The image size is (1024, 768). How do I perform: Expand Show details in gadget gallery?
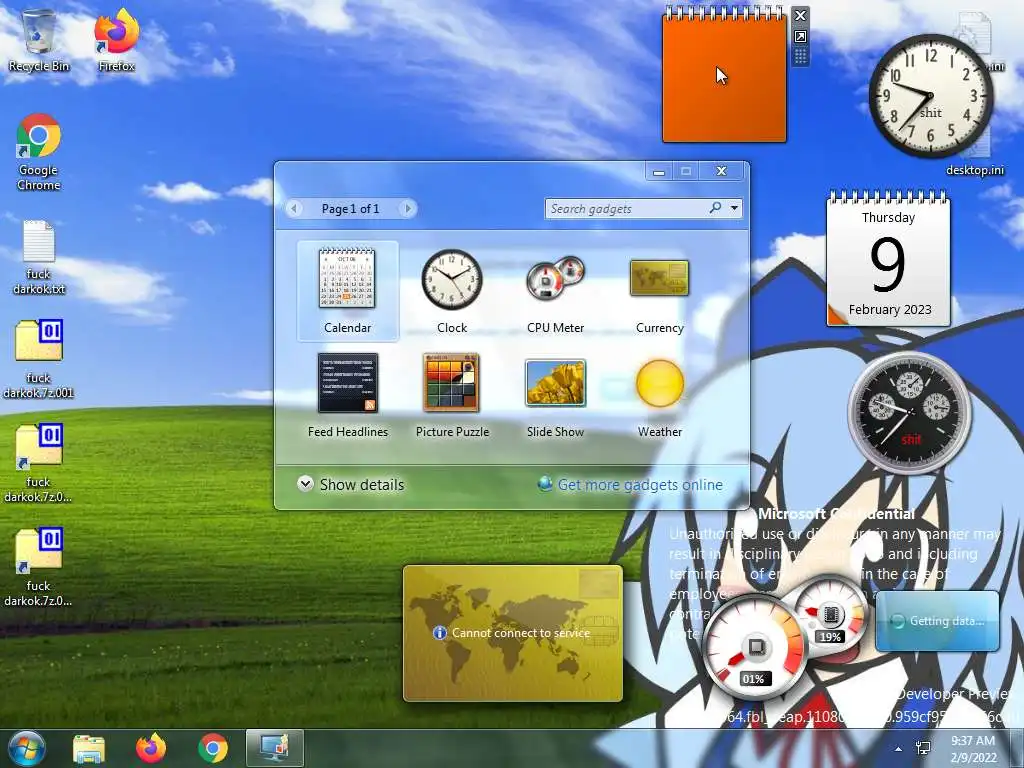point(351,485)
